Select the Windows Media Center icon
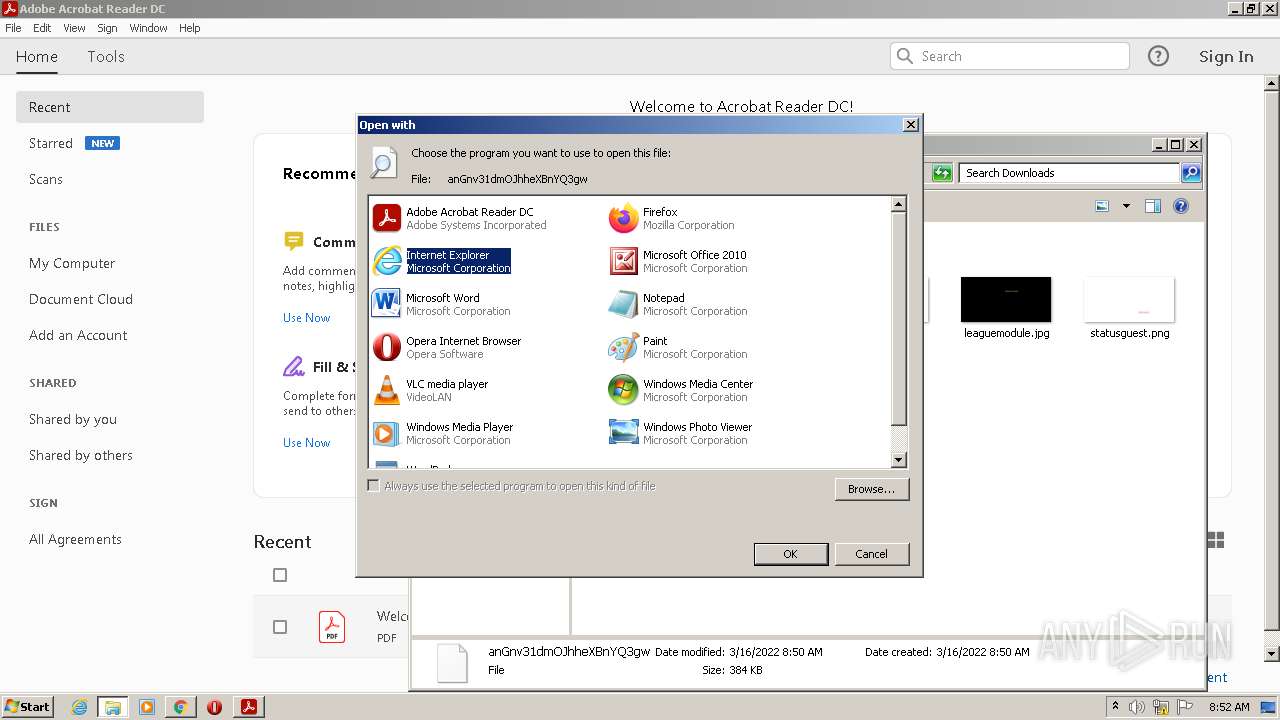The height and width of the screenshot is (720, 1280). [x=623, y=390]
